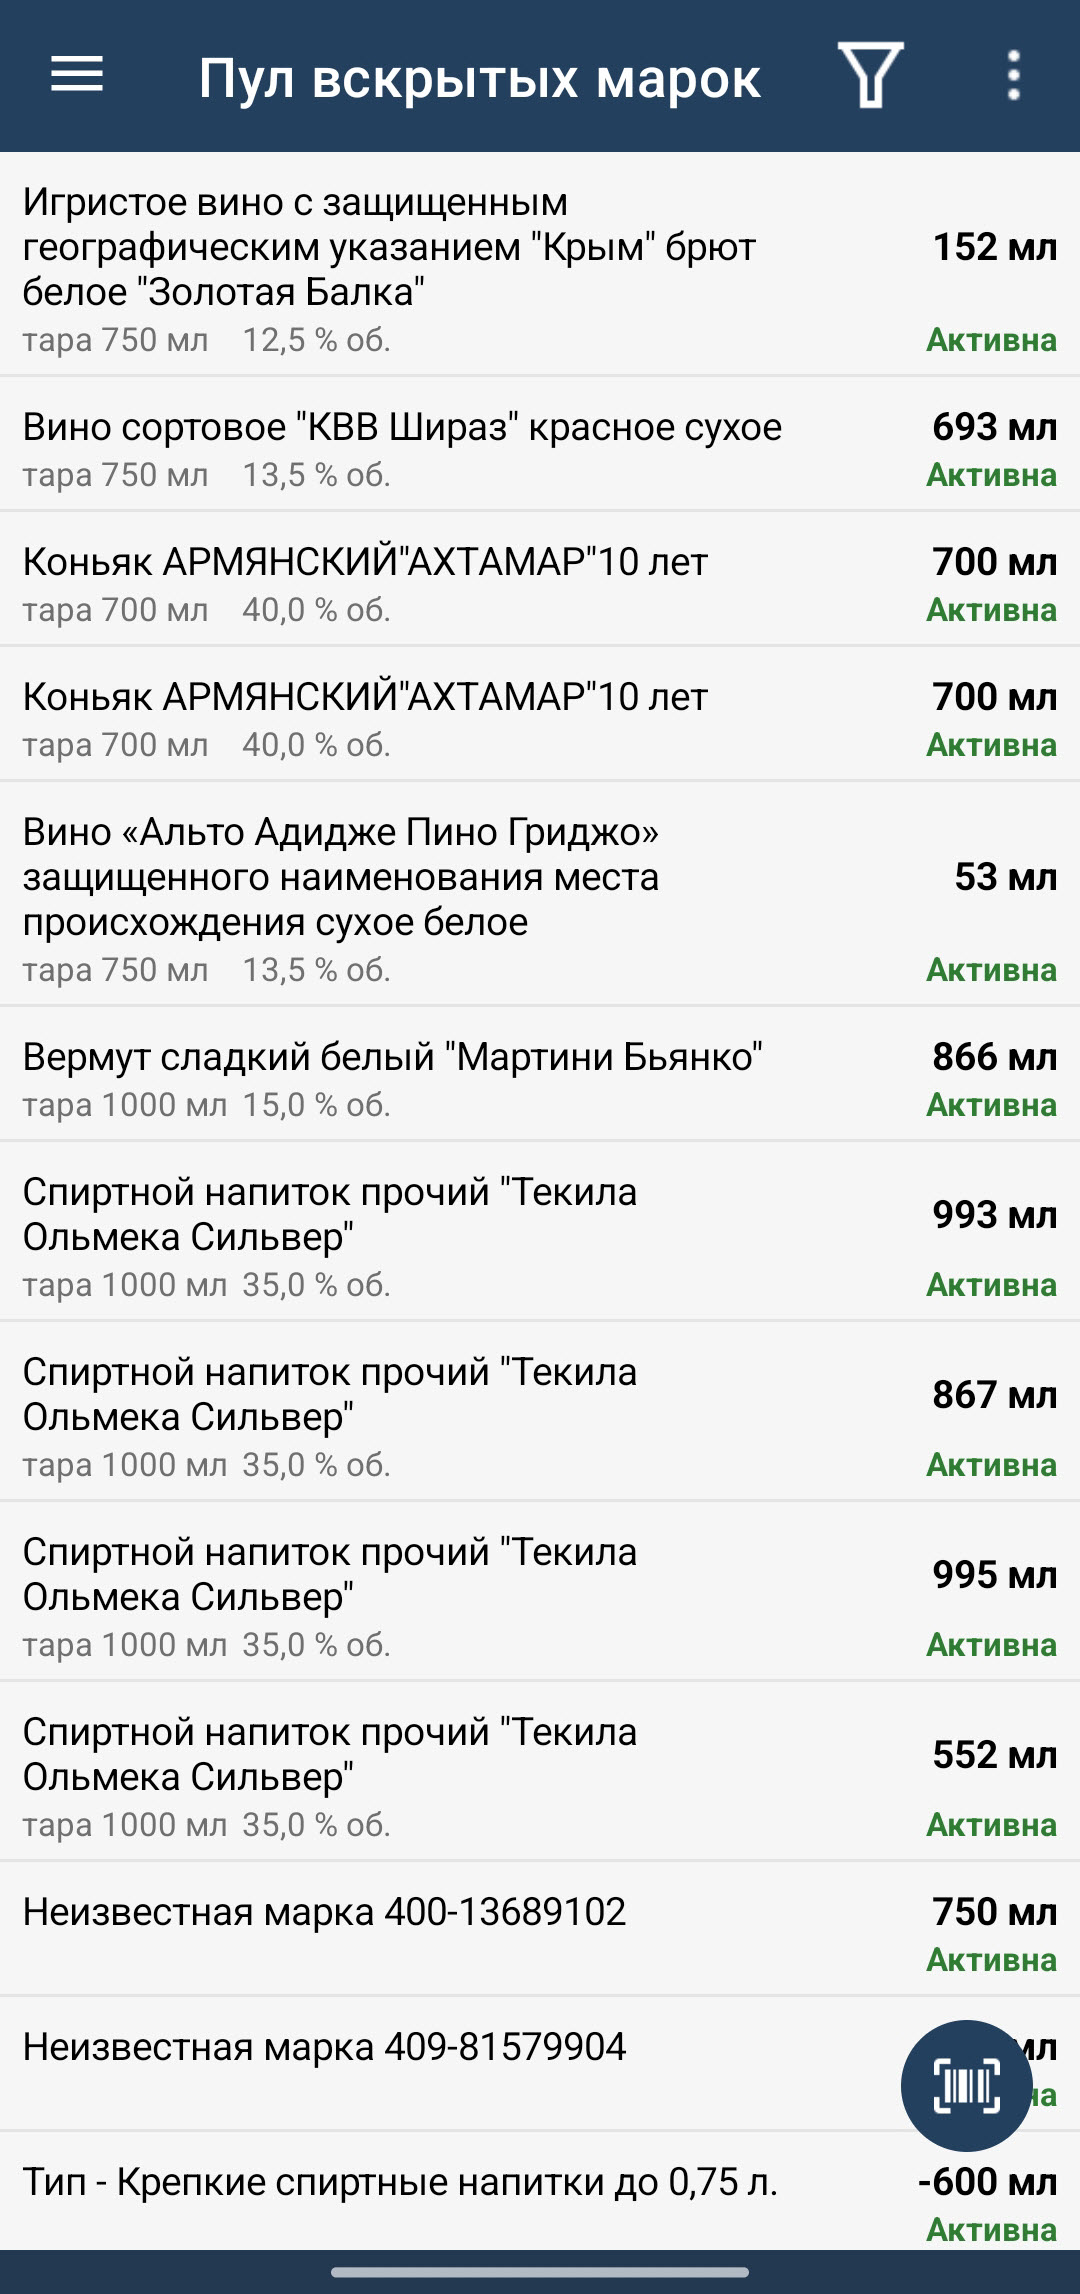1080x2294 pixels.
Task: Open Неизвестная марка 409-81579904 entry
Action: (x=400, y=2063)
